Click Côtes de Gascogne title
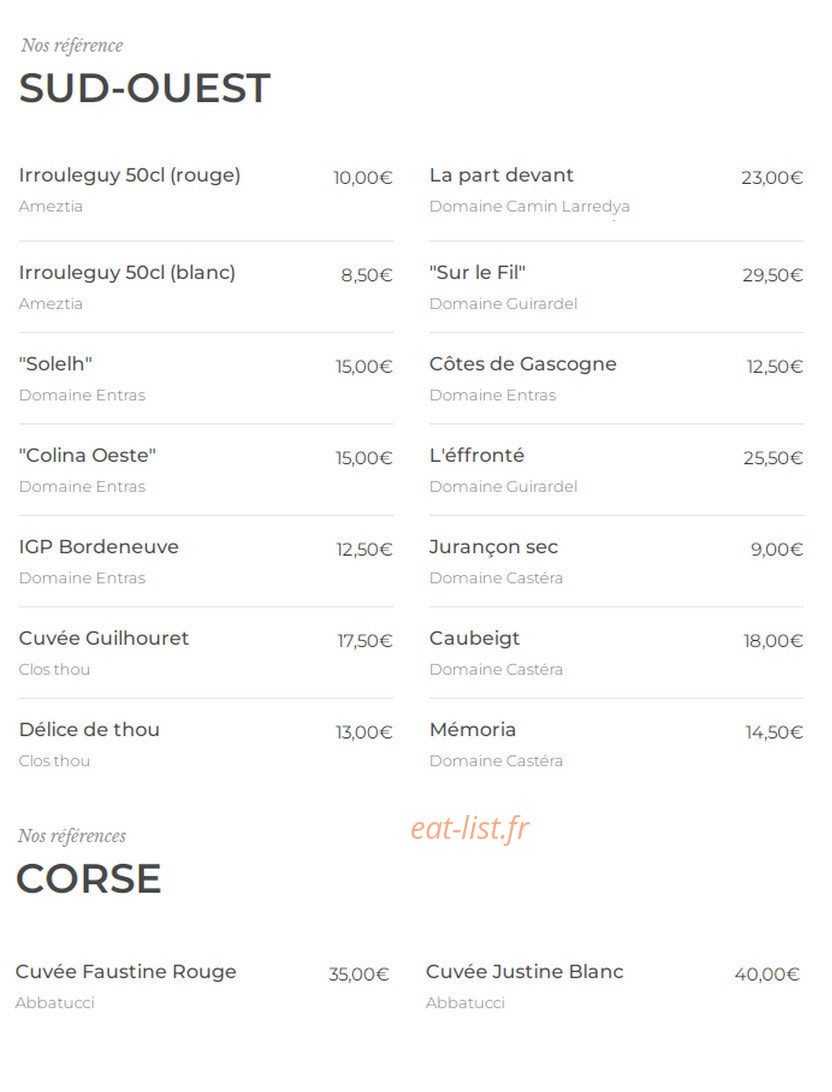Image resolution: width=832 pixels, height=1092 pixels. tap(523, 364)
